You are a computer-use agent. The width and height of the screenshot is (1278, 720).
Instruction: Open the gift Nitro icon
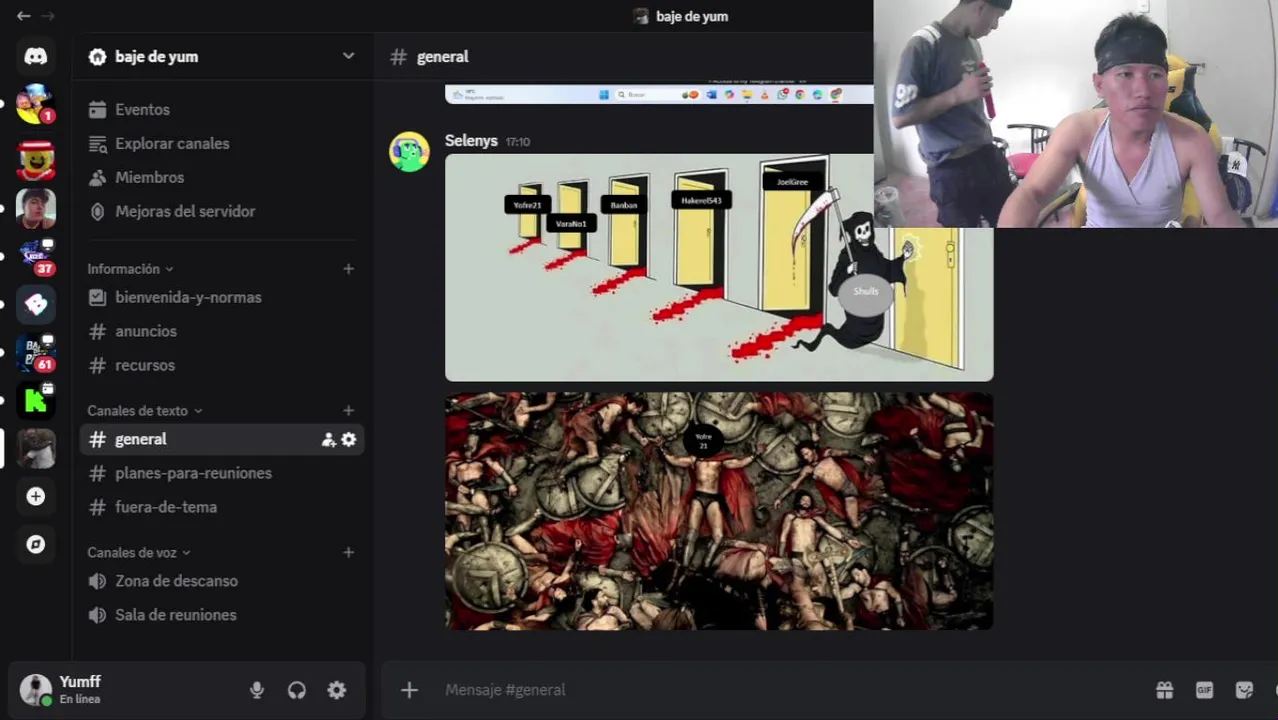tap(1164, 690)
